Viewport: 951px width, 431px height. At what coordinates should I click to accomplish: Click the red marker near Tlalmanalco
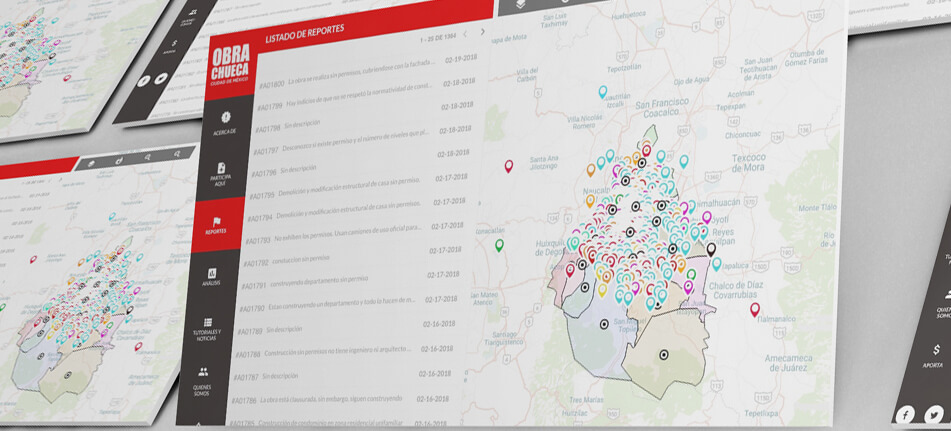pyautogui.click(x=755, y=310)
